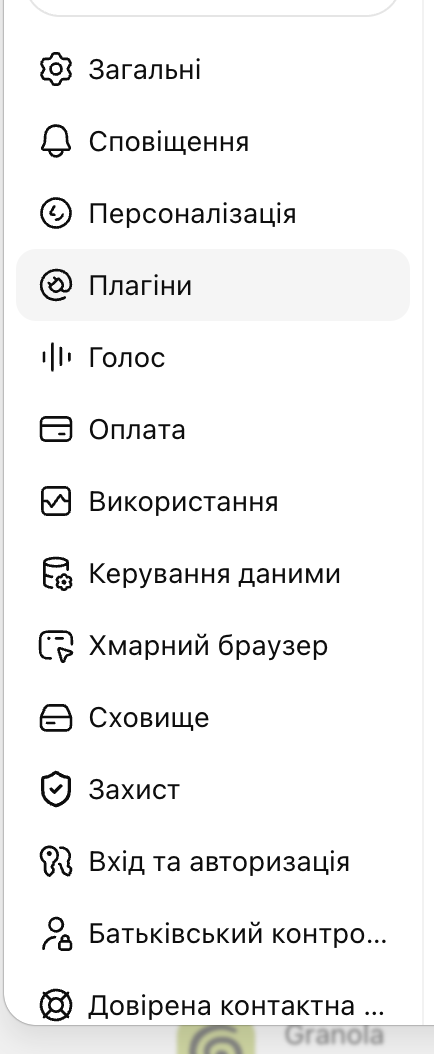The image size is (434, 1054).
Task: Click the key icon for Вхід та авторизація
Action: (56, 862)
